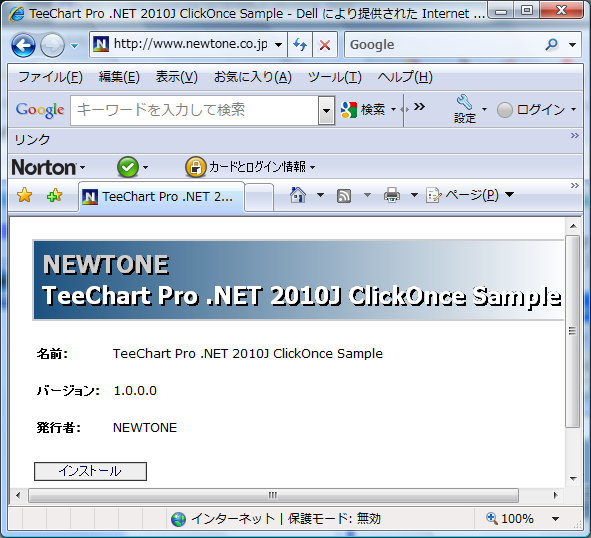This screenshot has width=591, height=538.
Task: Open カードとログイン情報 menu
Action: click(262, 167)
